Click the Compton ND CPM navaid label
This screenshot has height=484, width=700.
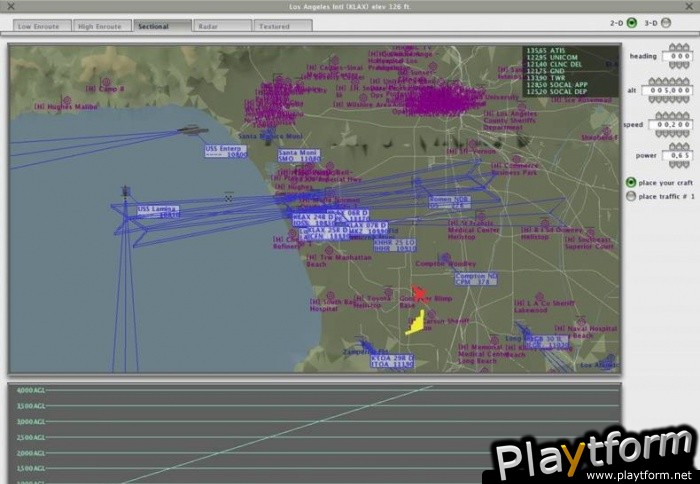tap(476, 279)
